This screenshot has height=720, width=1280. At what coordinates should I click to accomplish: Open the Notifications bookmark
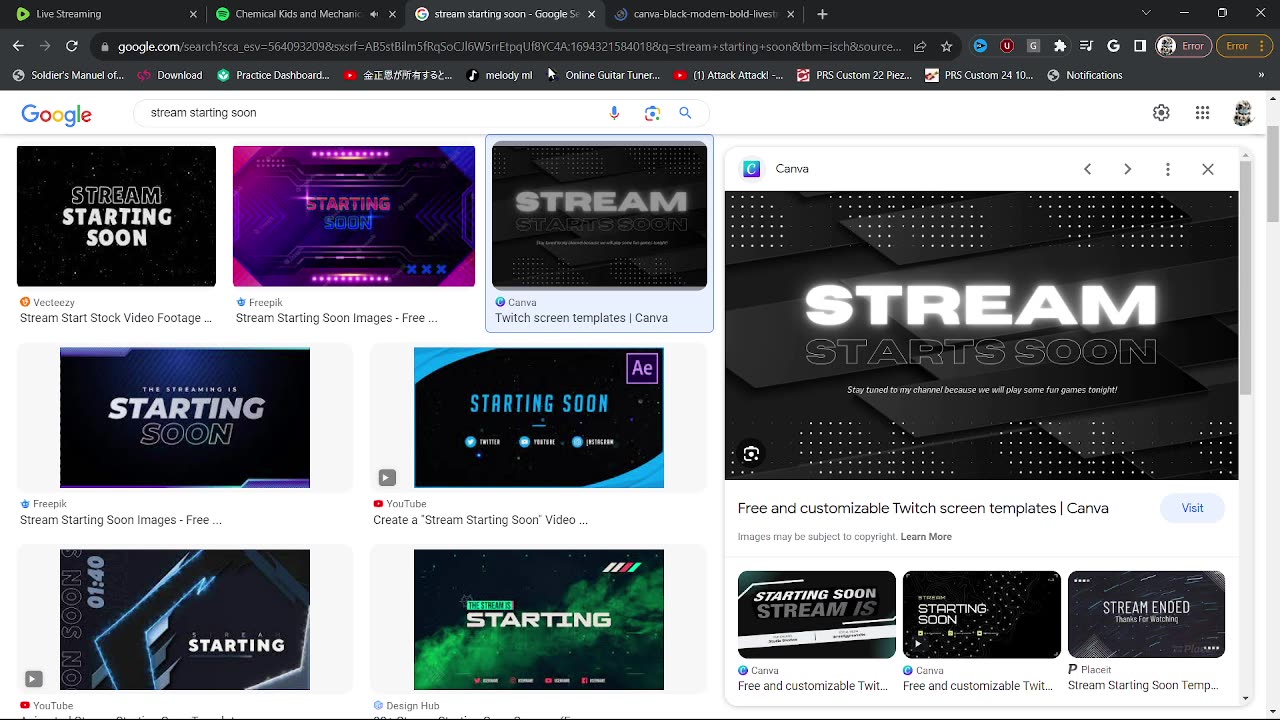coord(1084,75)
